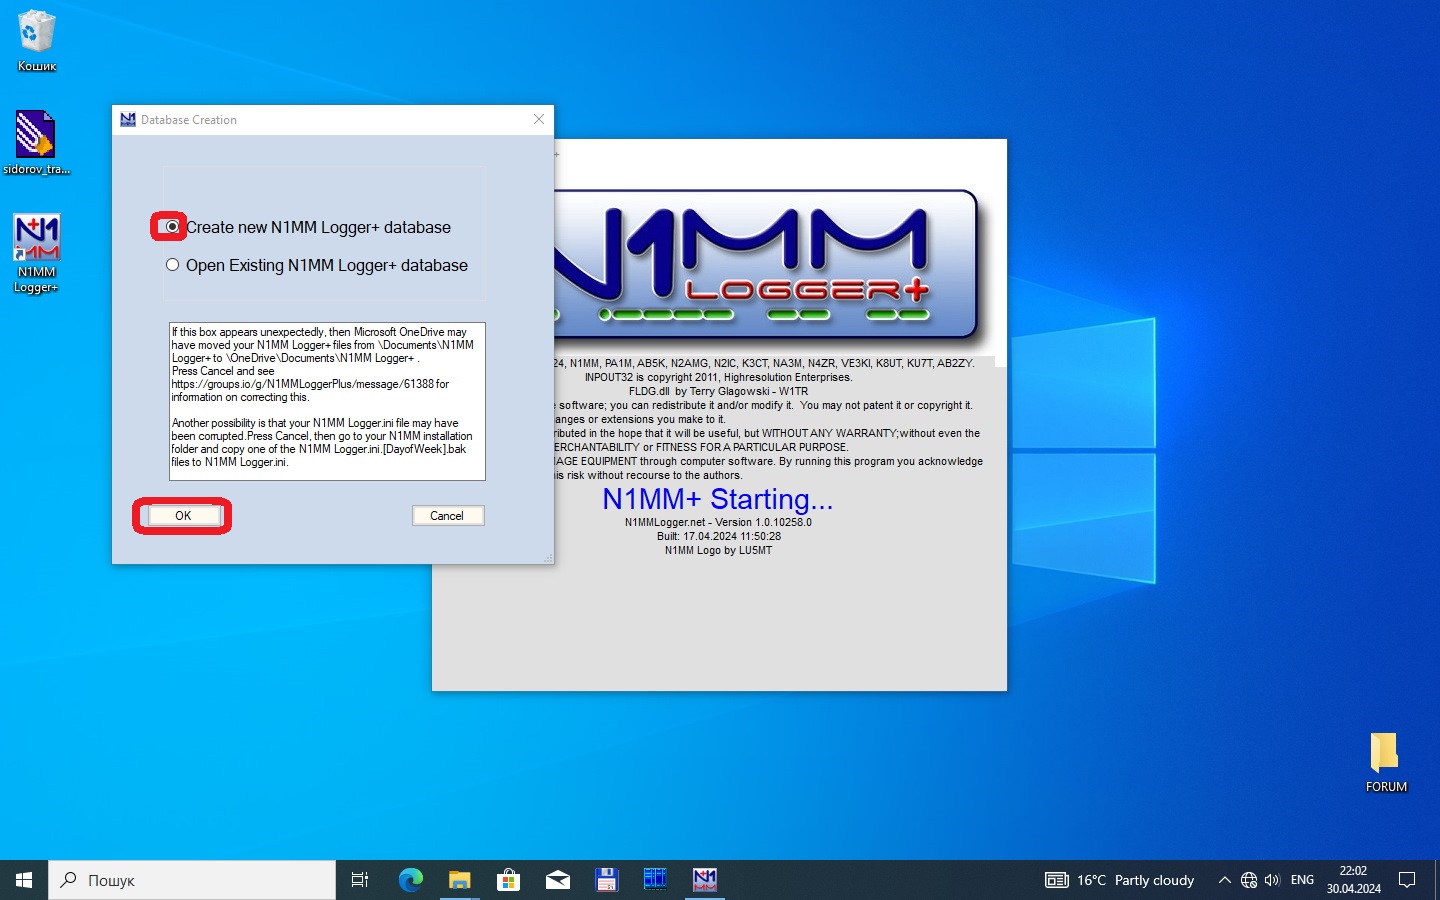This screenshot has height=900, width=1440.
Task: Open Task View on the taskbar
Action: tap(360, 880)
